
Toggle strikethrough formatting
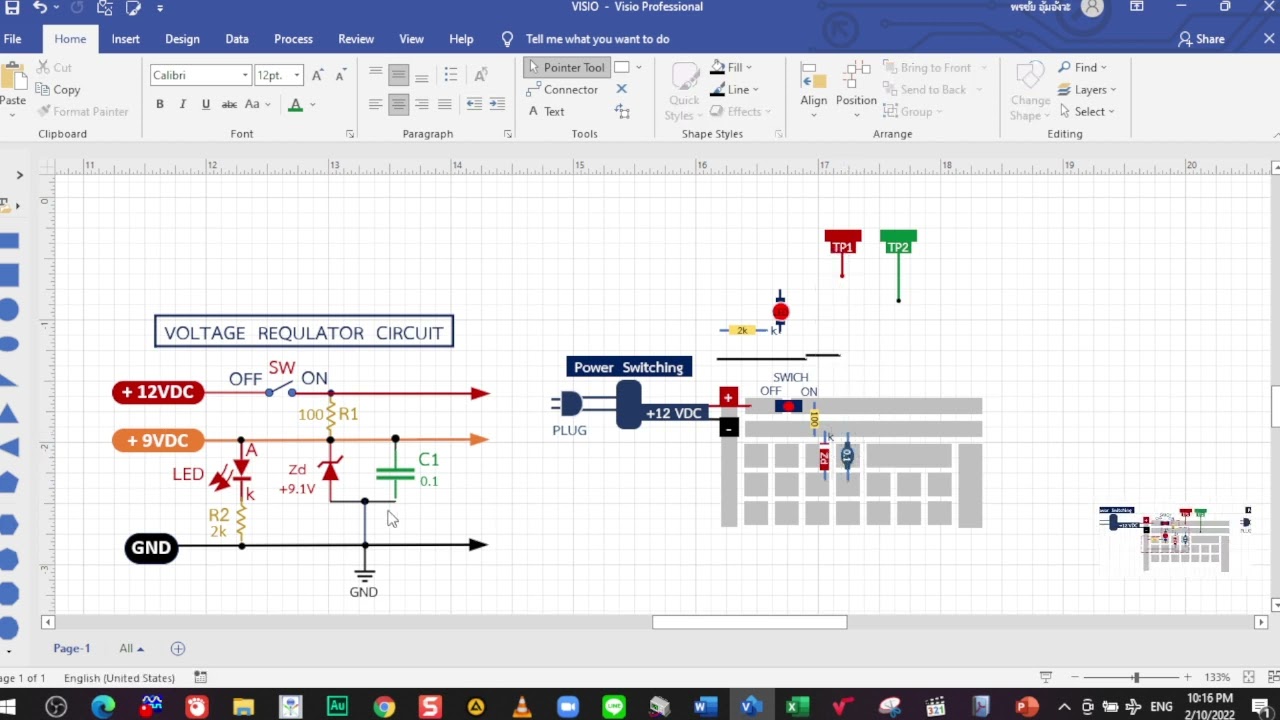coord(229,104)
